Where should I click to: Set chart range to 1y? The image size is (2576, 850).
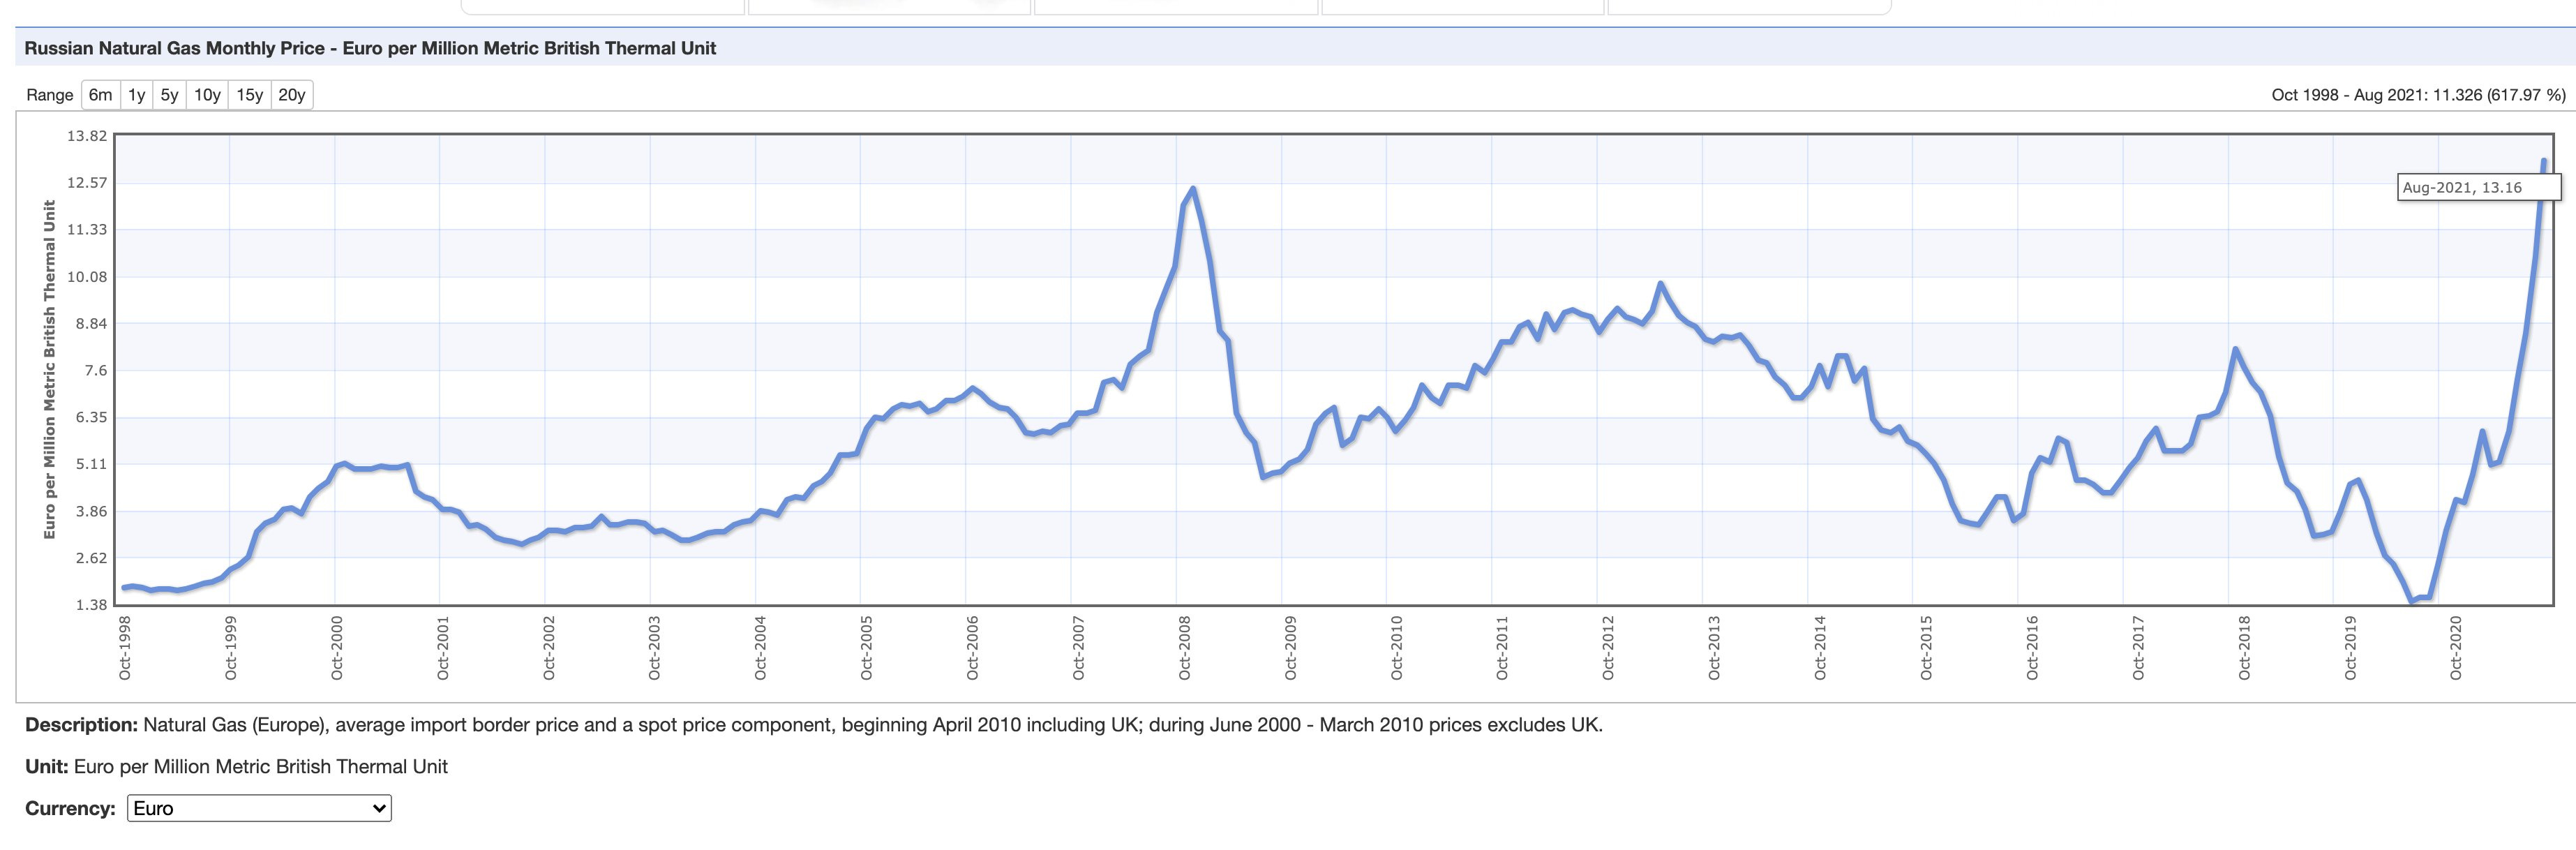(x=137, y=95)
